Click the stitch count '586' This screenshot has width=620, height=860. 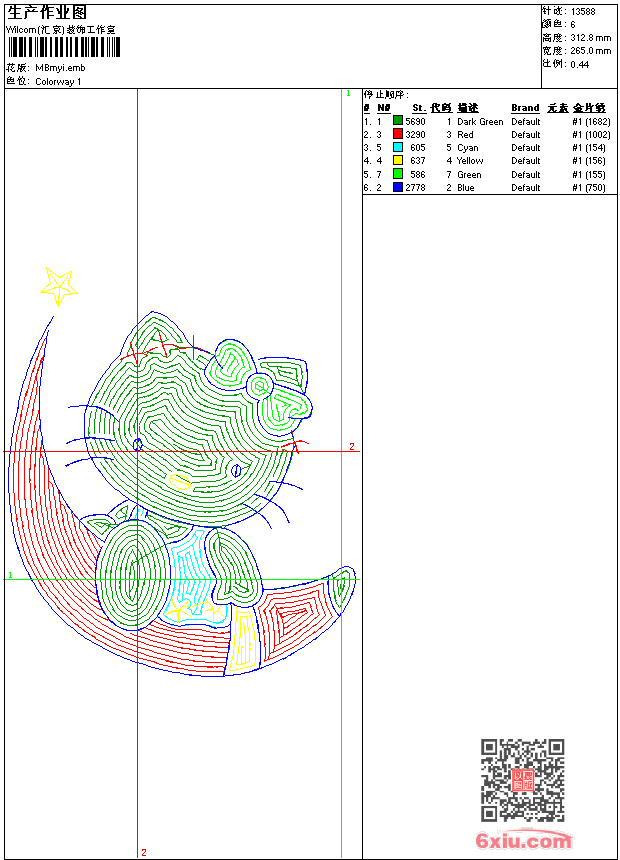[418, 175]
